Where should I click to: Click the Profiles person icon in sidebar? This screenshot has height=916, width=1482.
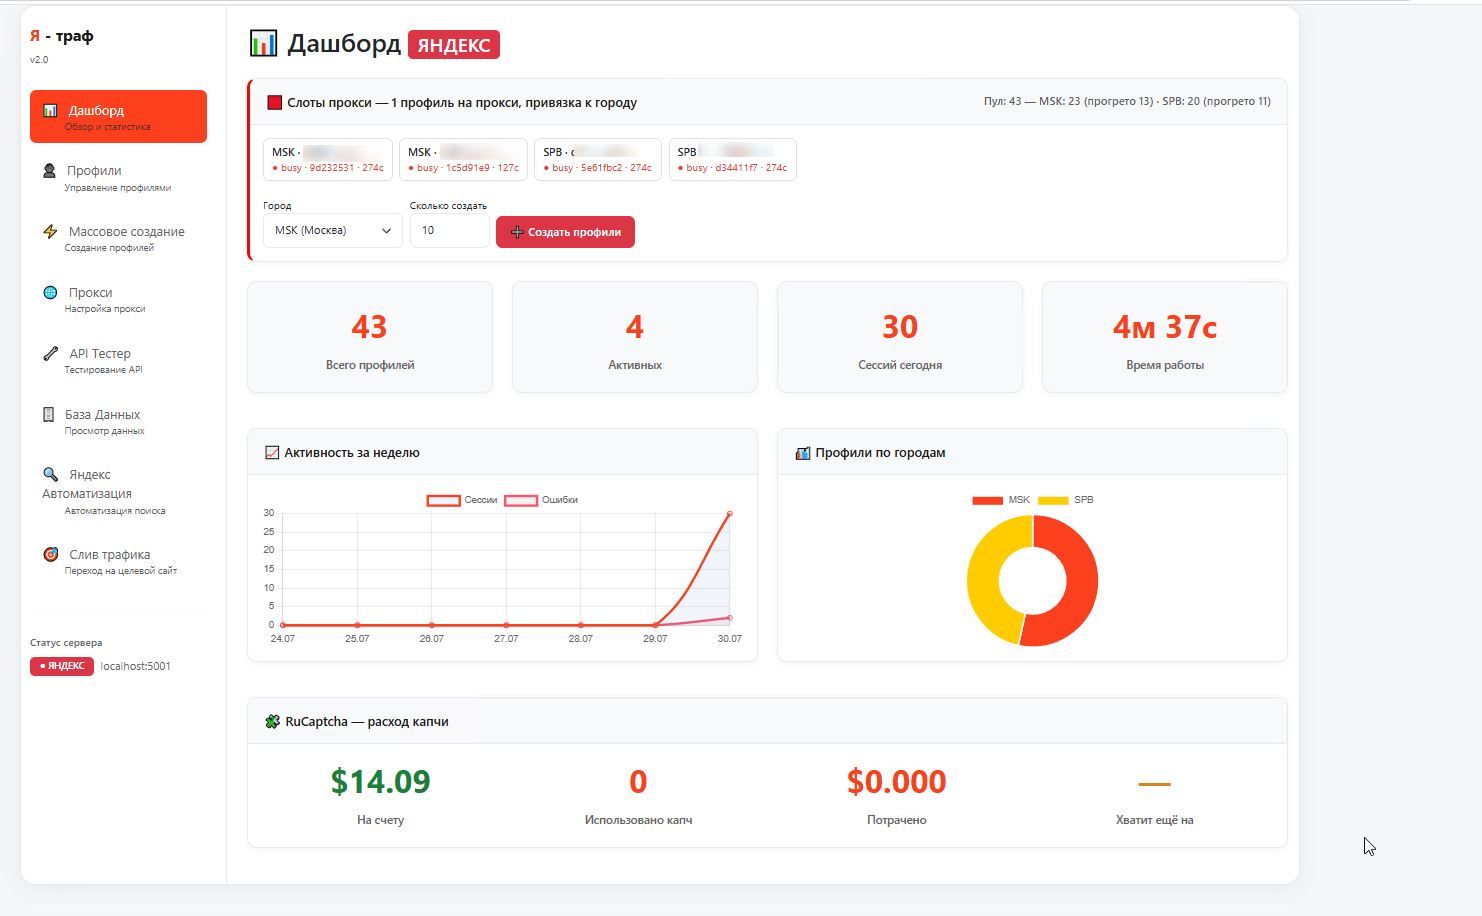coord(49,171)
